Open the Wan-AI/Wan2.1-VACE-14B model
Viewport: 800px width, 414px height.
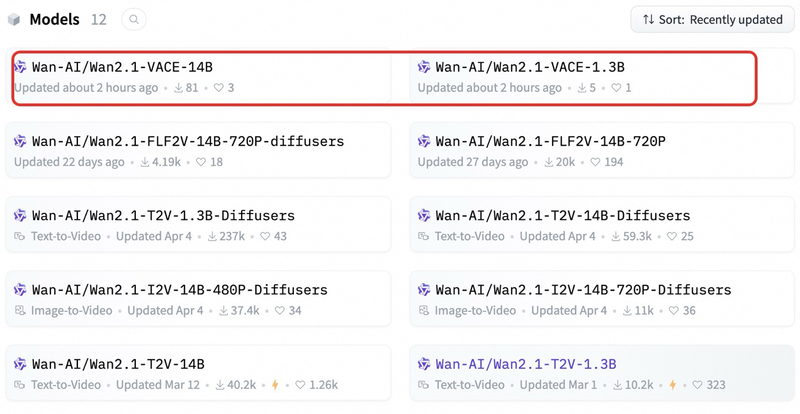(122, 67)
